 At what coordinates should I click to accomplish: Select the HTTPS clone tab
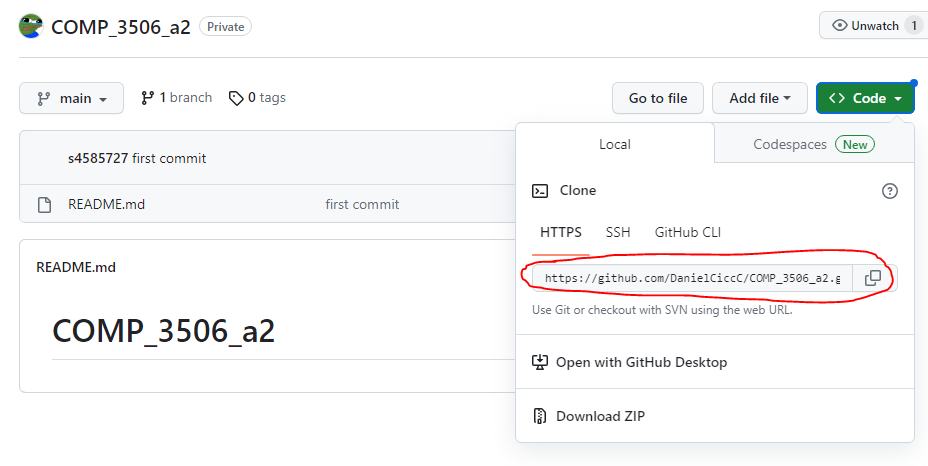pyautogui.click(x=560, y=232)
